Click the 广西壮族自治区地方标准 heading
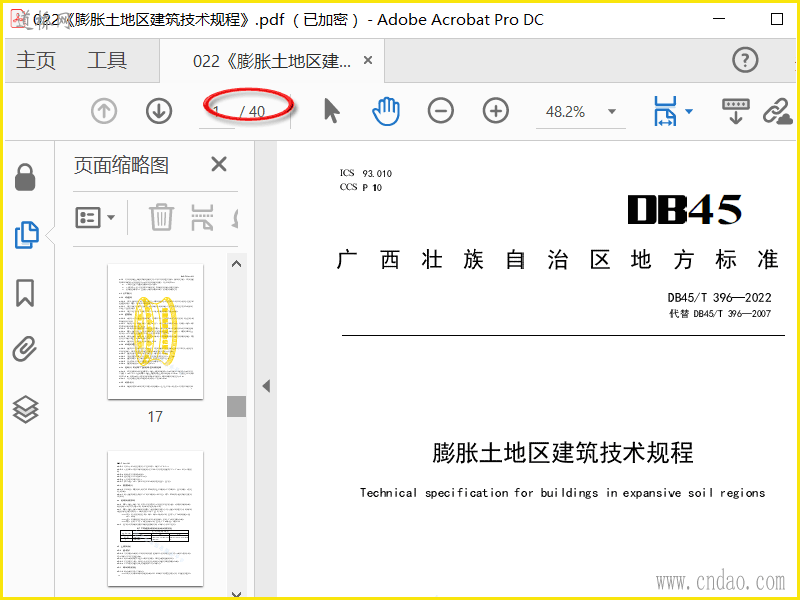The width and height of the screenshot is (800, 600). 557,260
